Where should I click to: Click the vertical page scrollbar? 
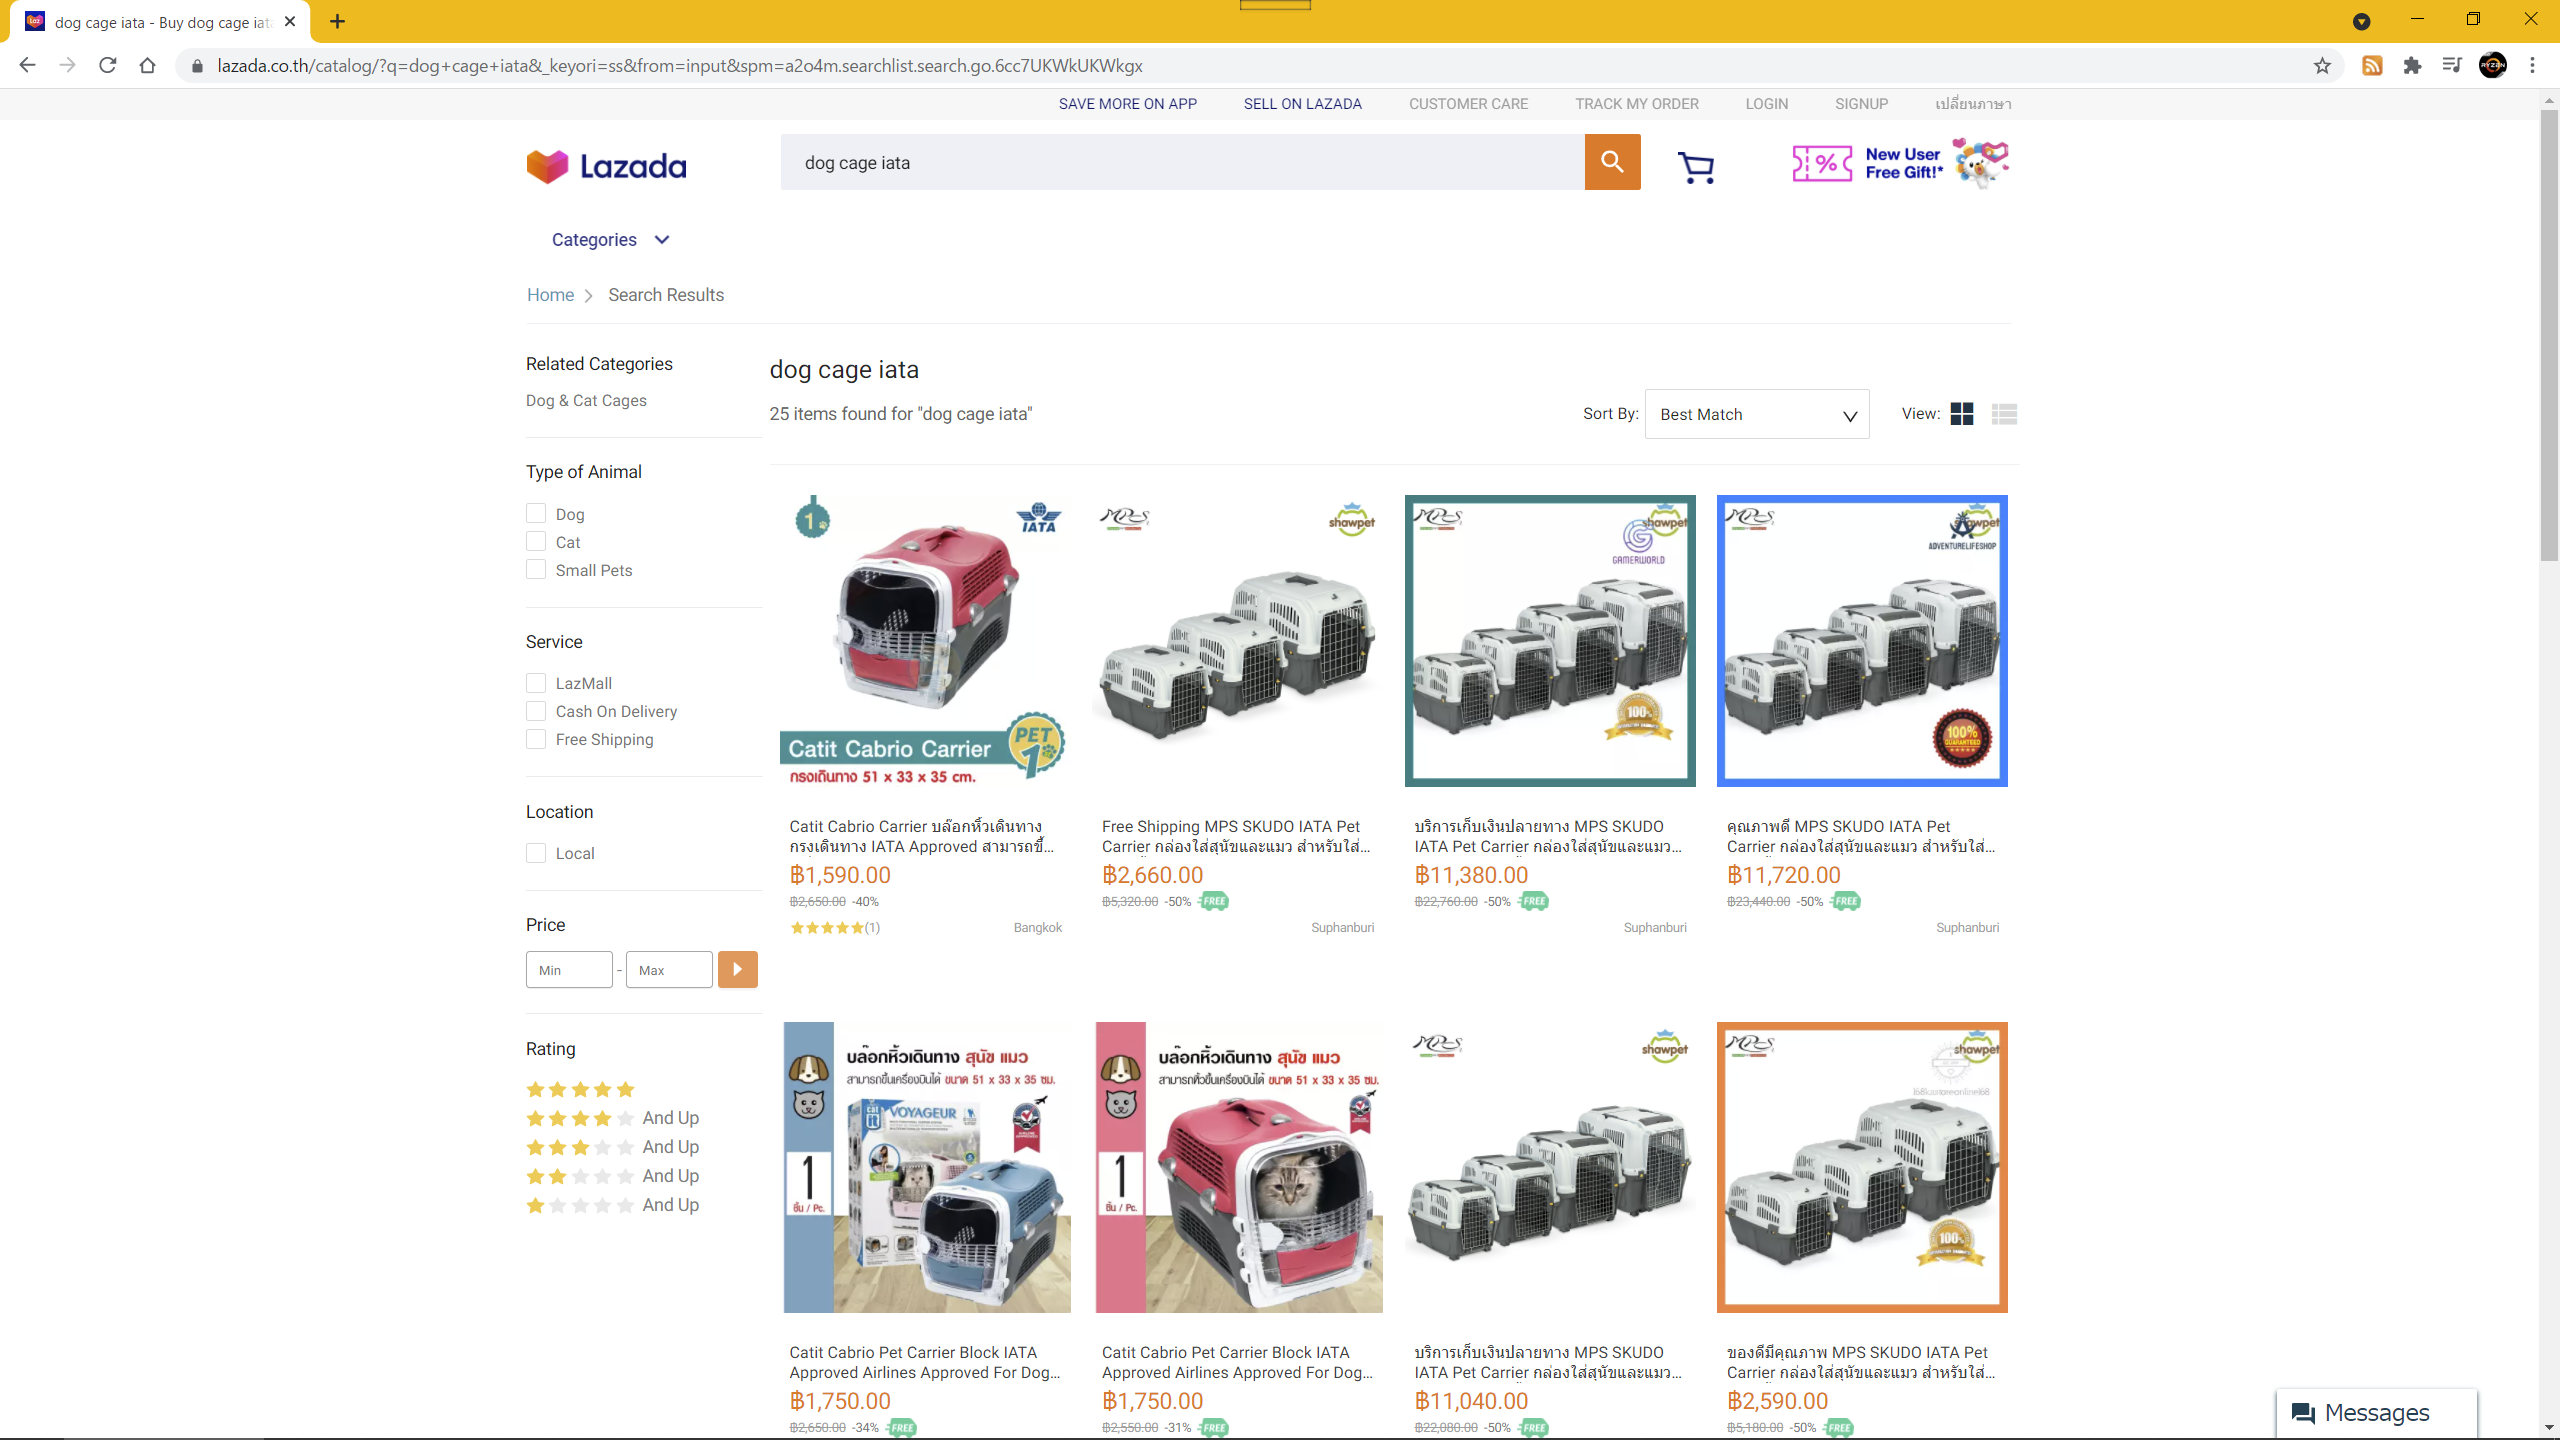[x=2549, y=335]
